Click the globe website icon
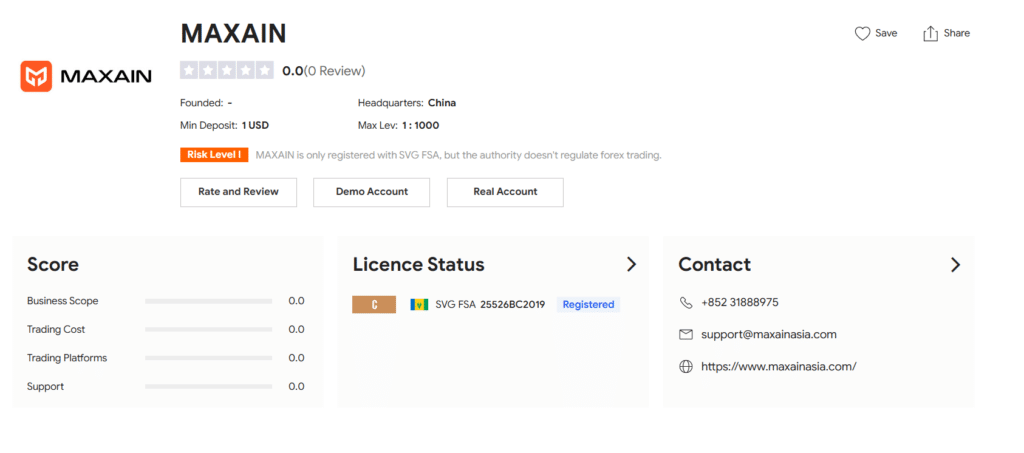1024x453 pixels. click(x=686, y=366)
